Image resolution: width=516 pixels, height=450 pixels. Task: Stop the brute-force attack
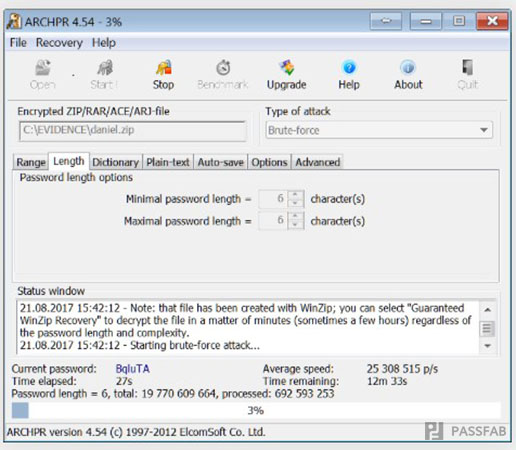tap(163, 75)
